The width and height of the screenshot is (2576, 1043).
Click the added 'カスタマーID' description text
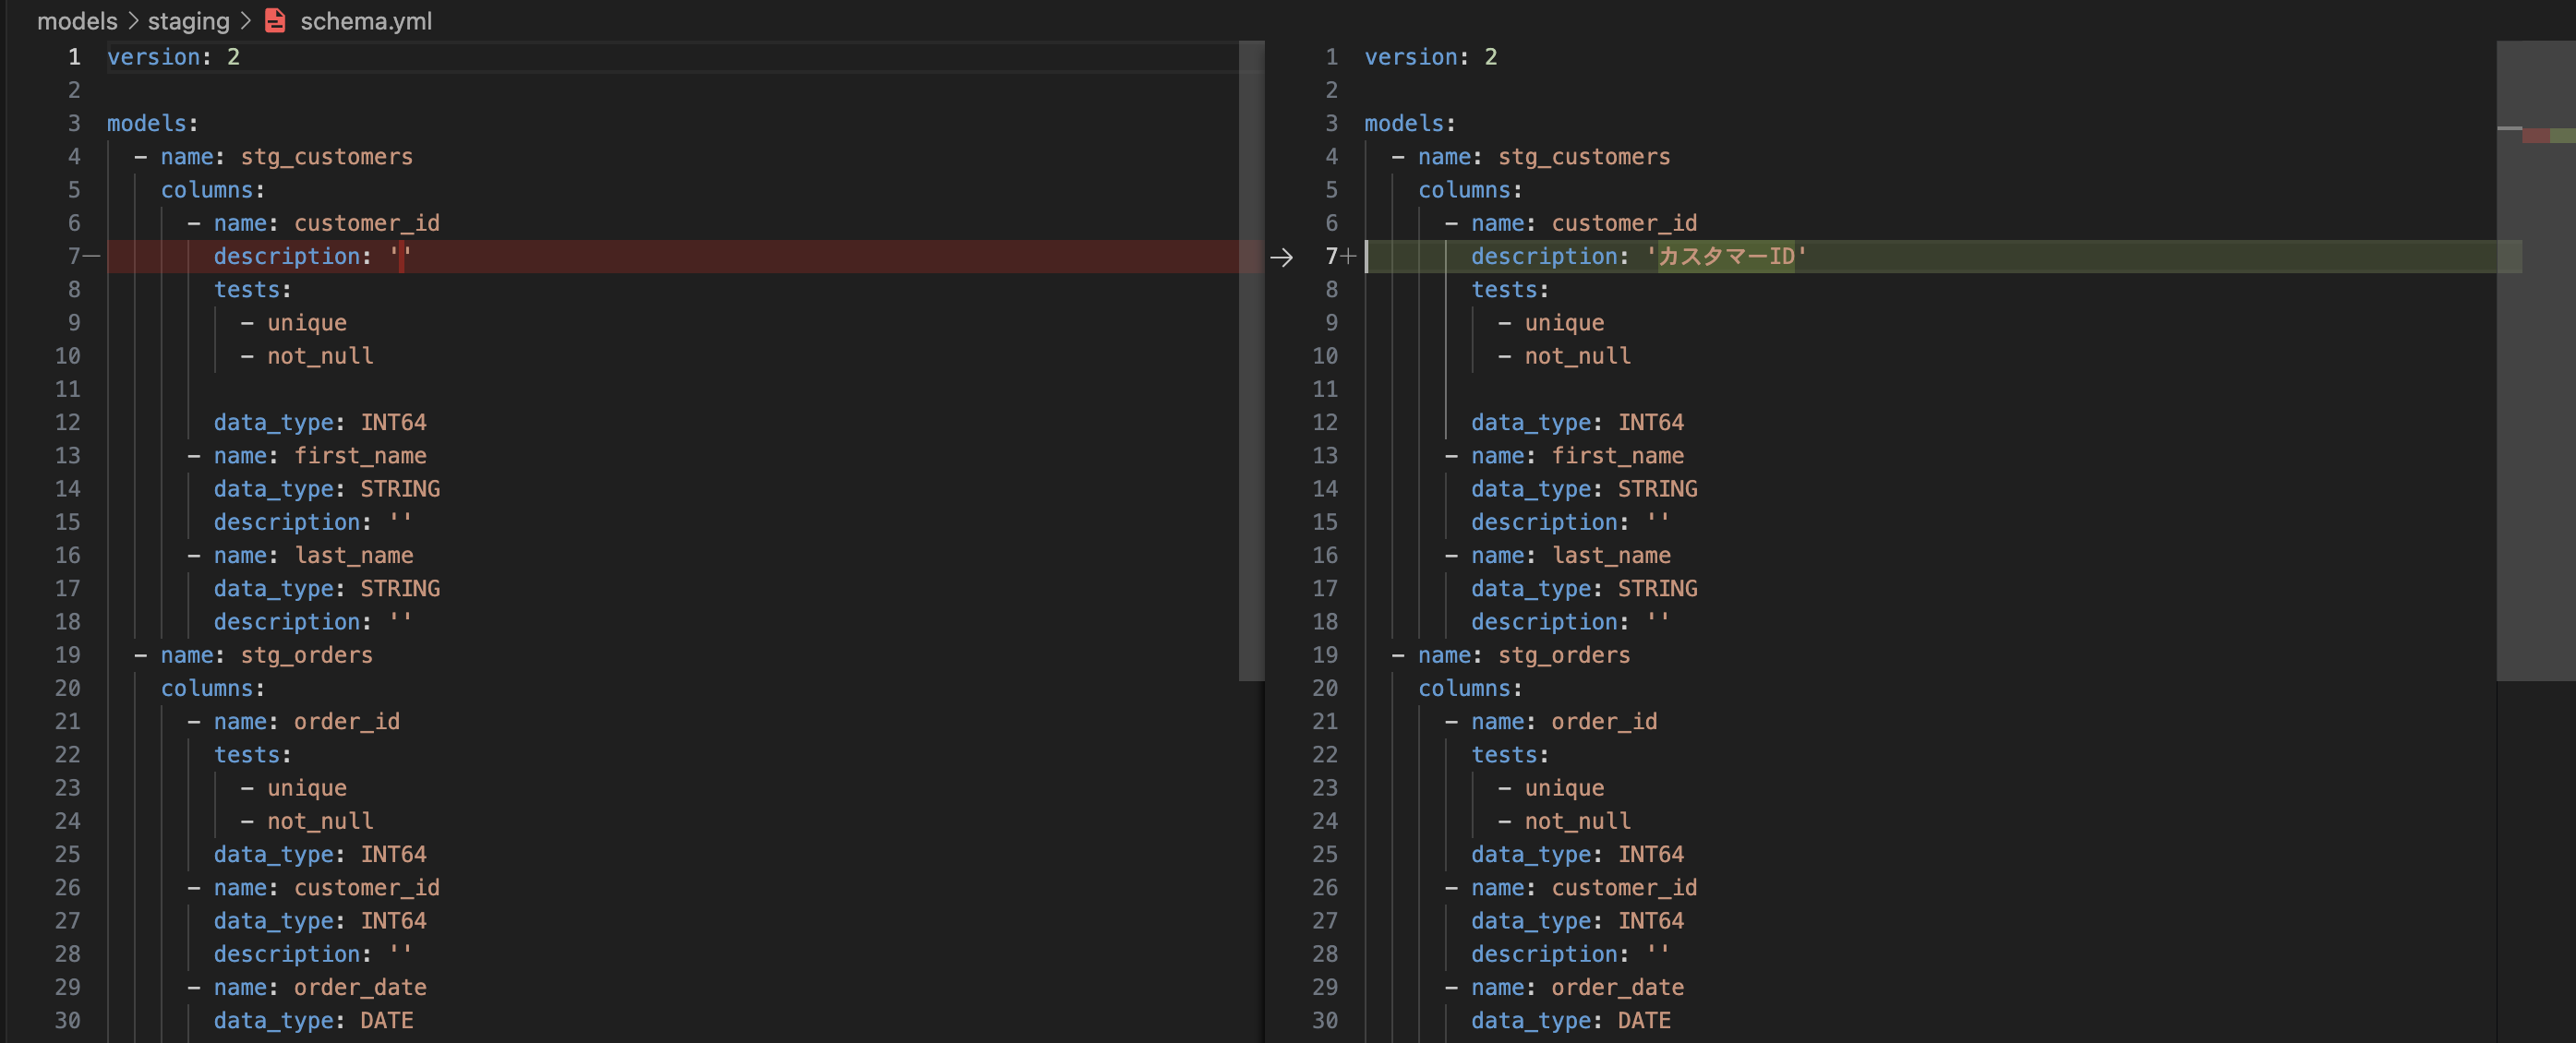point(1726,257)
